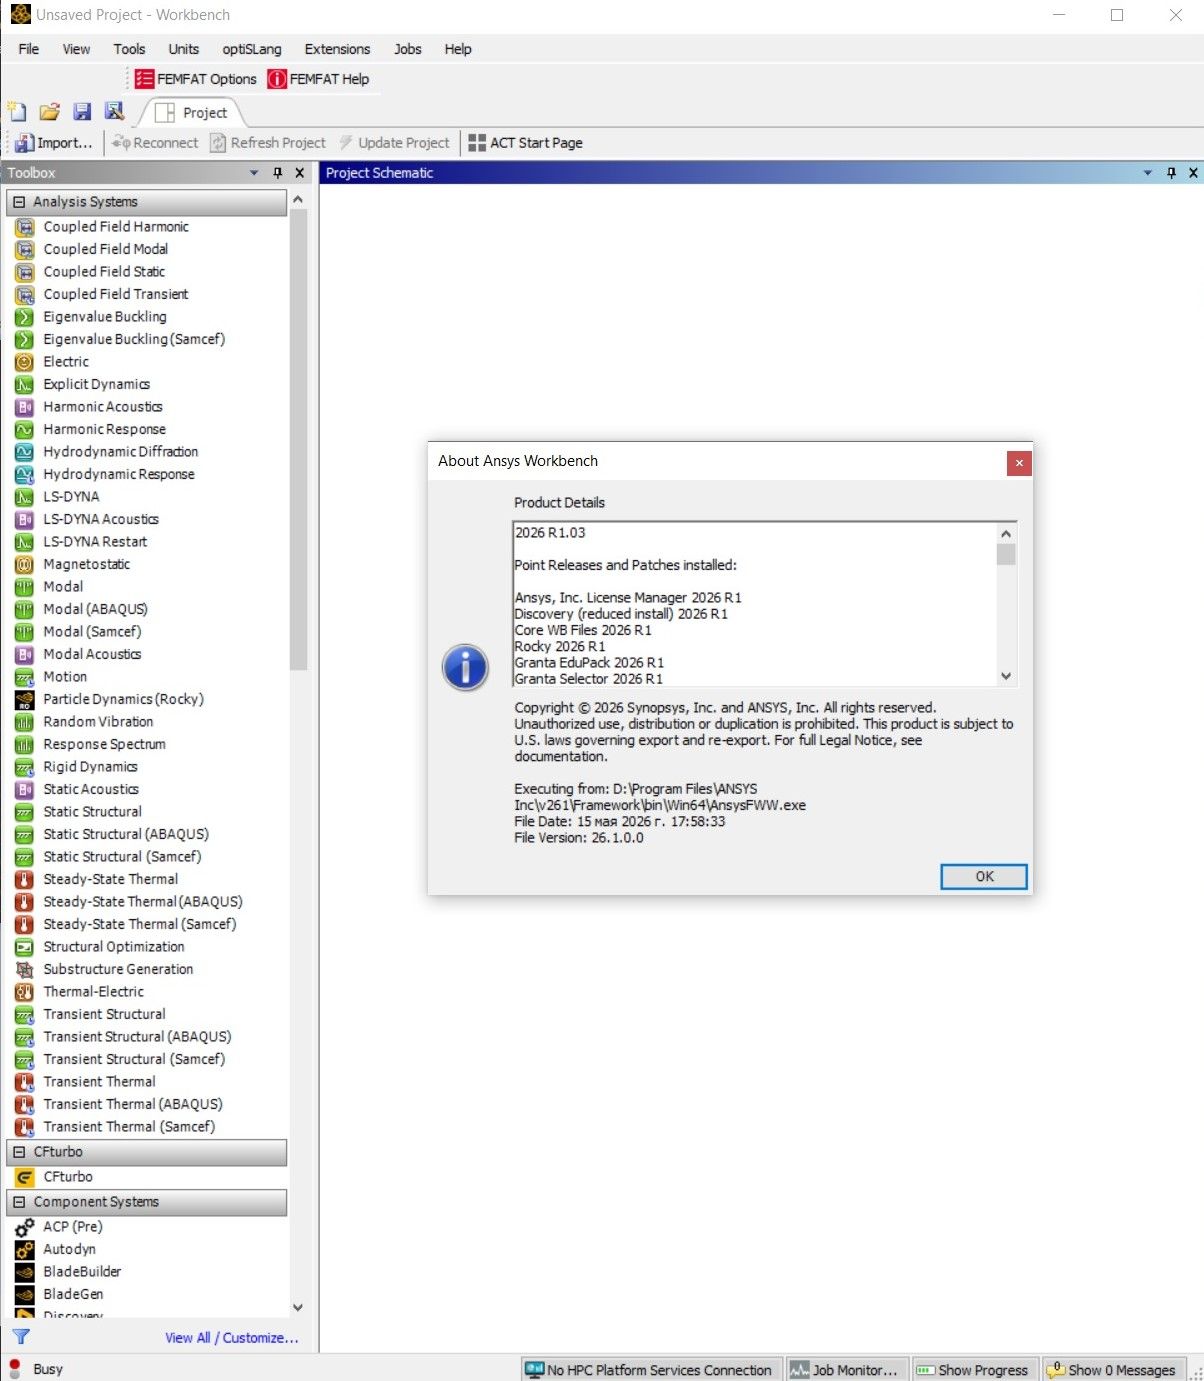This screenshot has width=1204, height=1381.
Task: Select the Harmonic Acoustics icon
Action: tap(25, 407)
